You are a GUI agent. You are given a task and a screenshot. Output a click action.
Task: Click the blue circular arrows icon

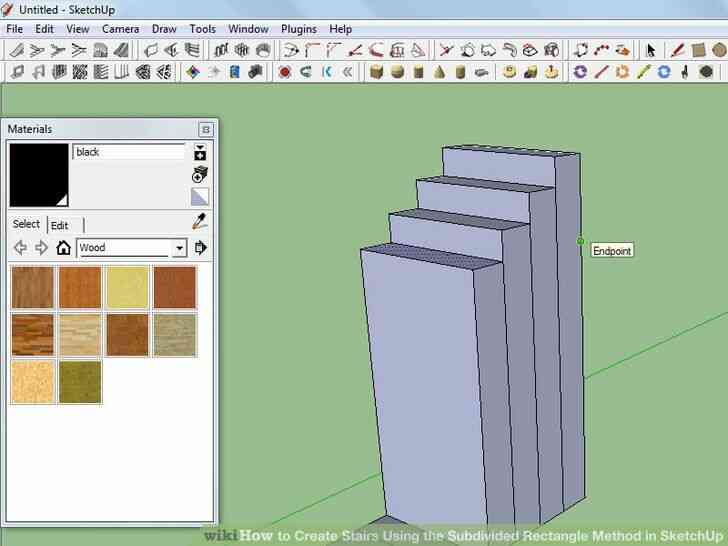click(x=664, y=72)
